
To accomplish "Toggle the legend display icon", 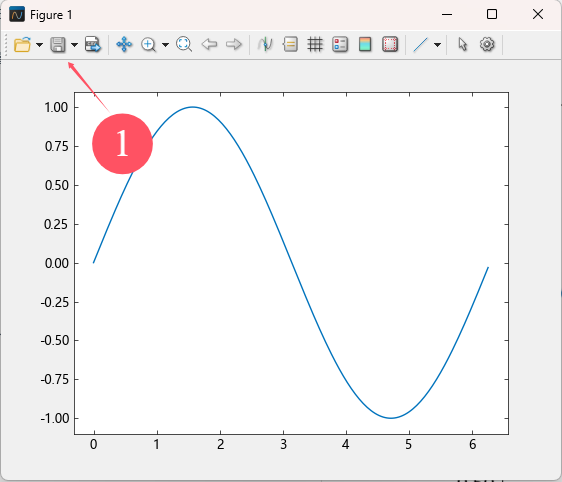I will point(340,44).
